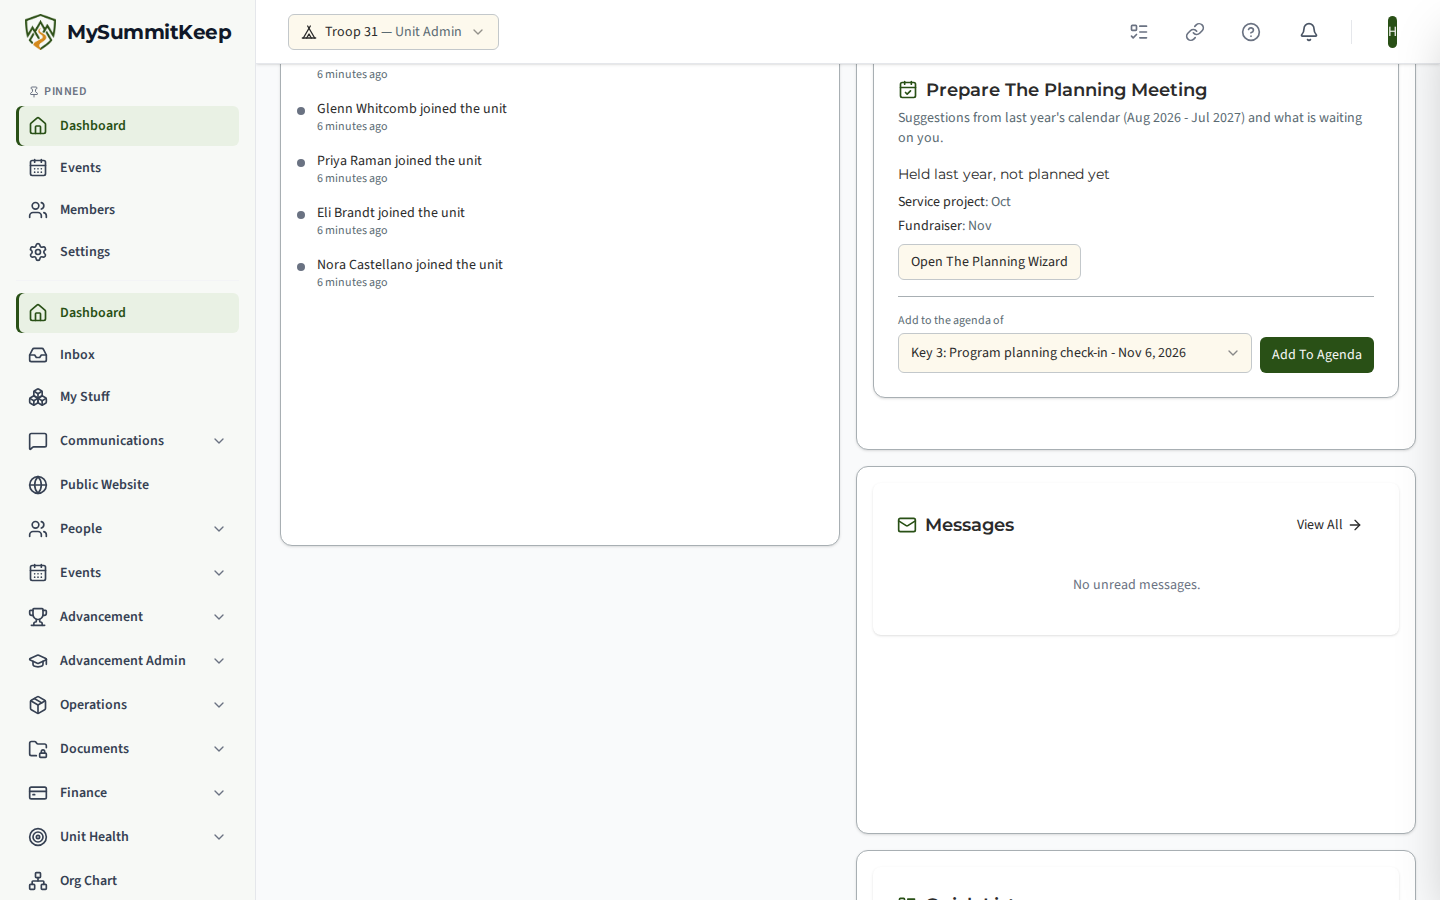
Task: Expand the People section
Action: point(128,529)
